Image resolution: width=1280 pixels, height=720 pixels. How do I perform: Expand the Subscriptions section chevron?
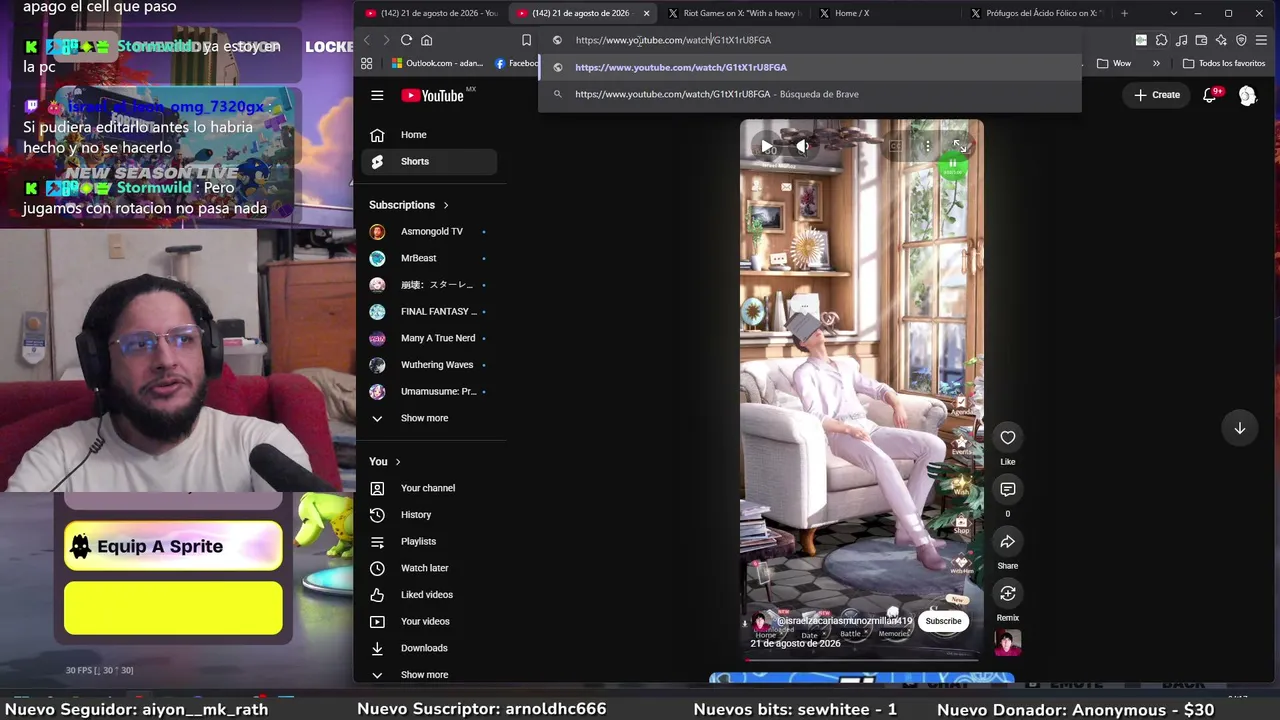[446, 205]
